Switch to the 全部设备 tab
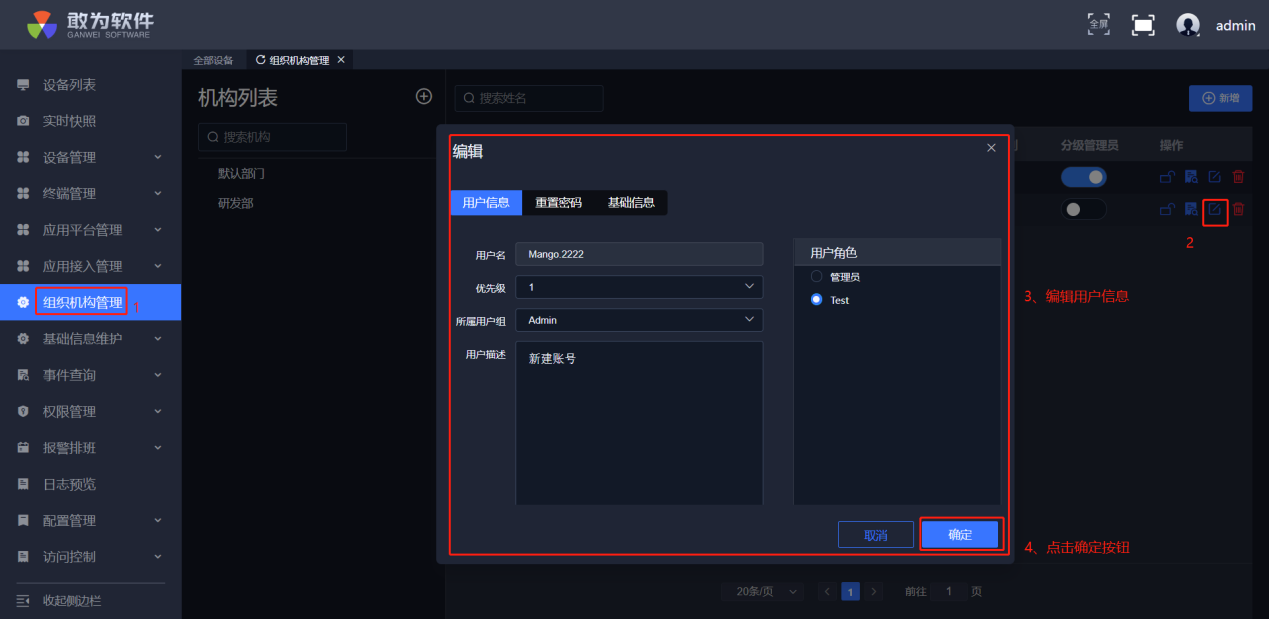The image size is (1269, 619). click(213, 60)
